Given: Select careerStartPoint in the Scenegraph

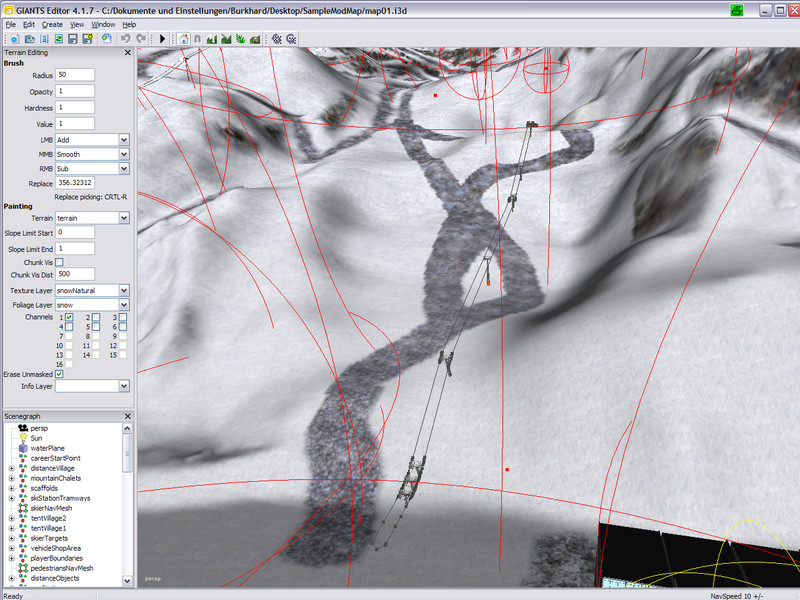Looking at the screenshot, I should pyautogui.click(x=56, y=458).
